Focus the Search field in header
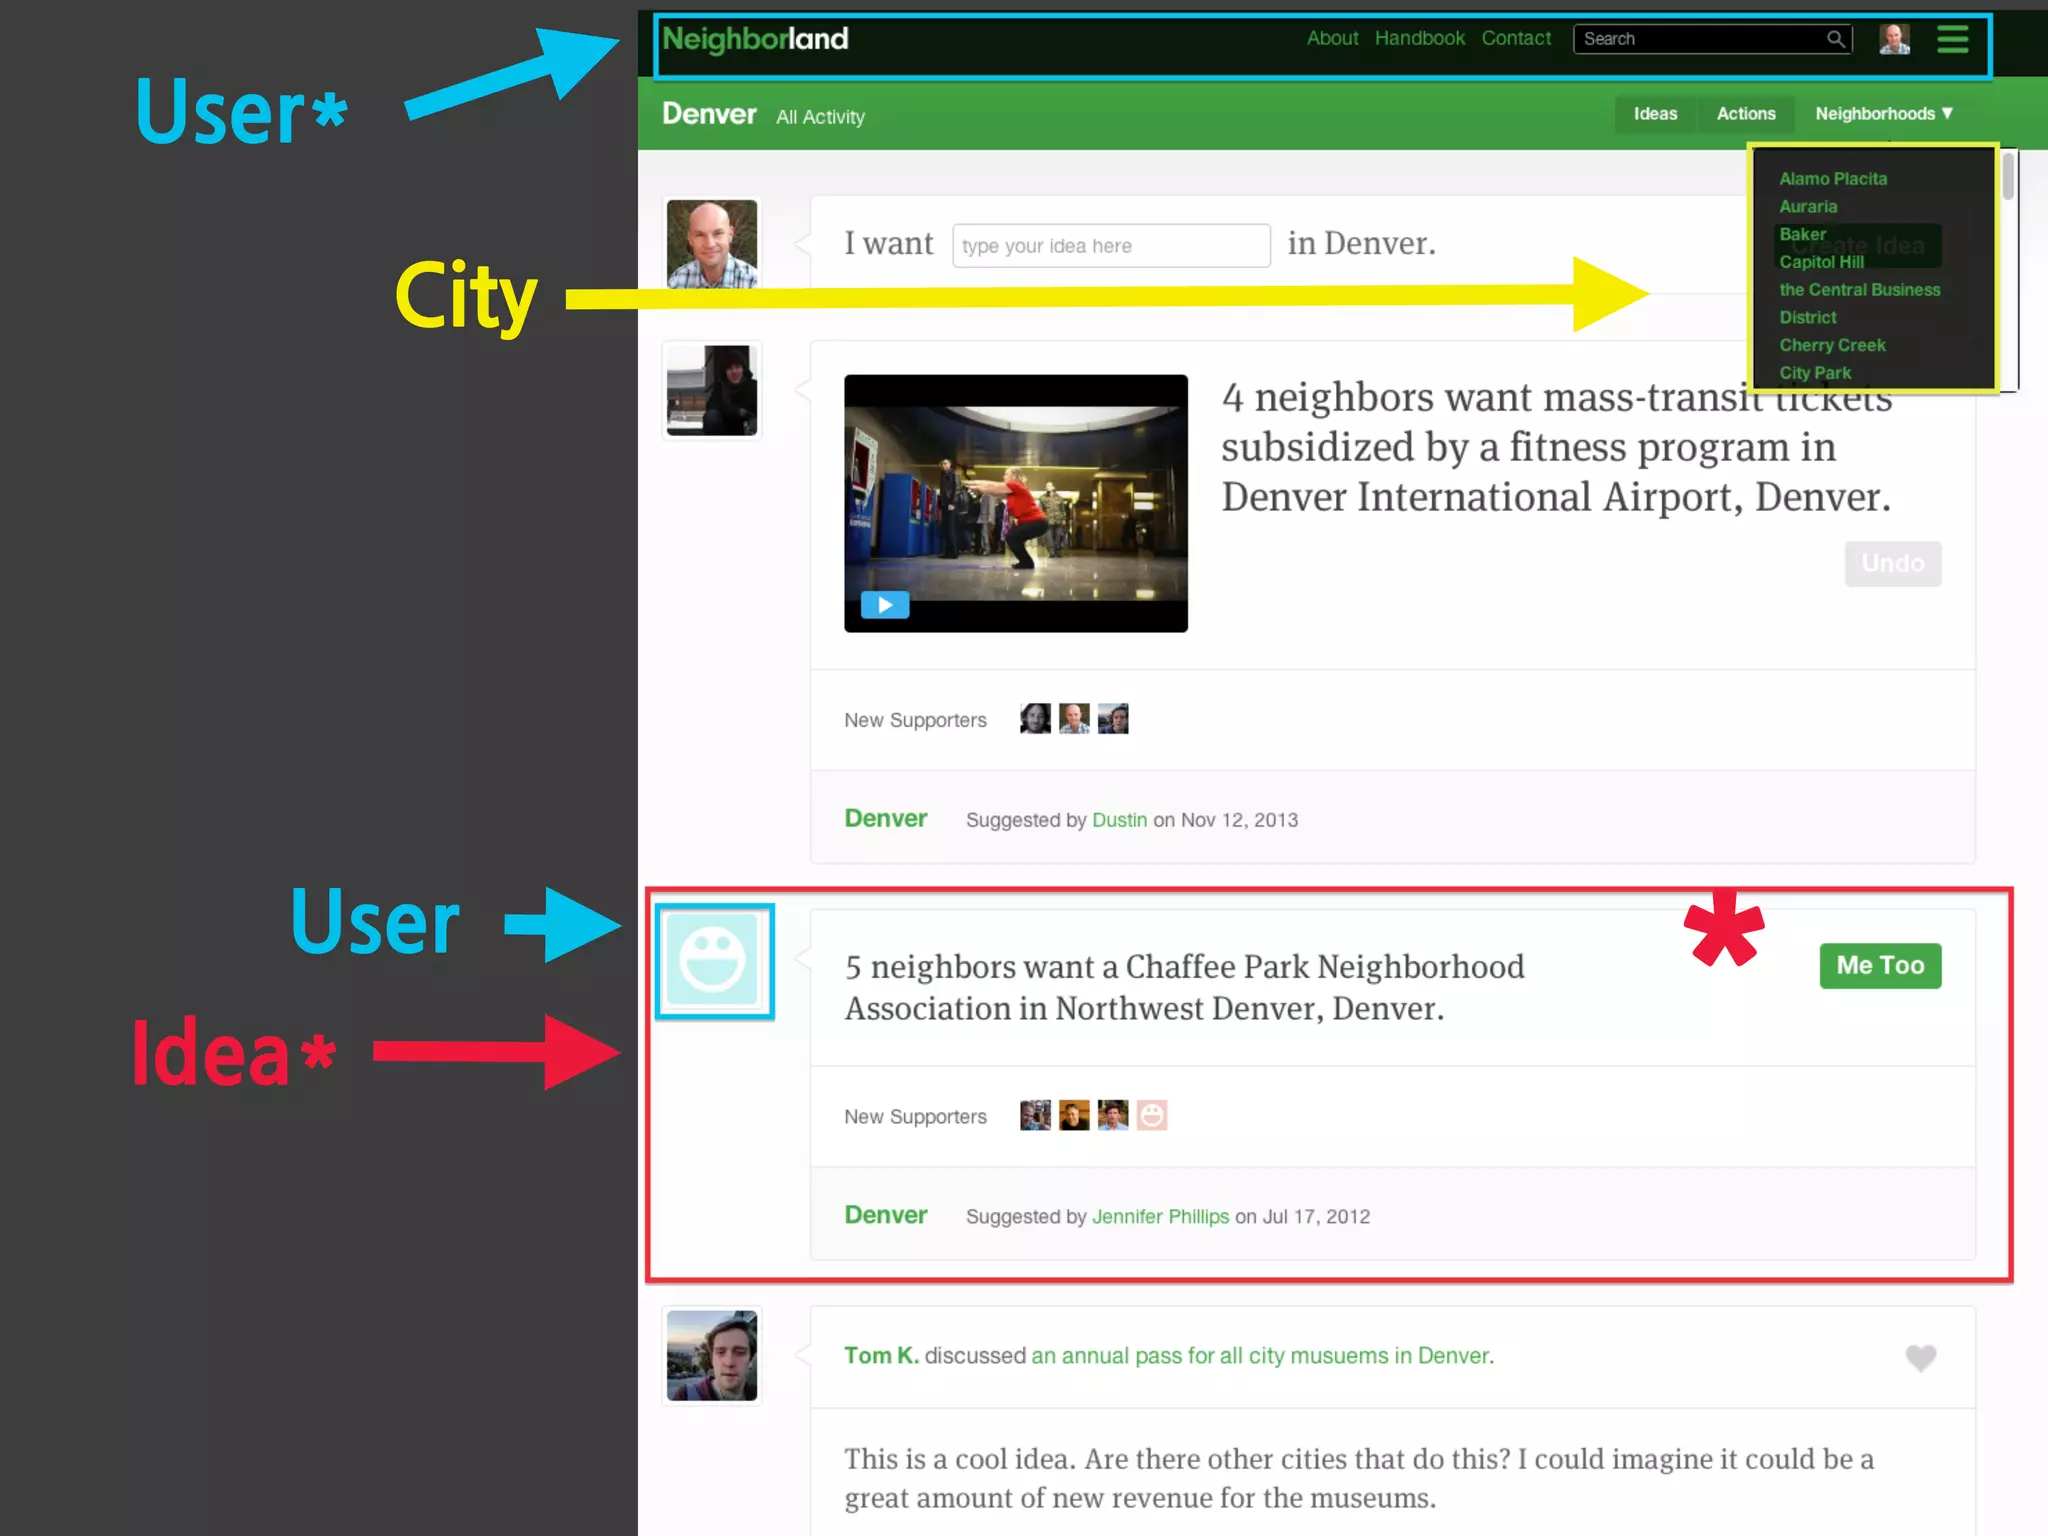The image size is (2048, 1536). [x=1712, y=39]
